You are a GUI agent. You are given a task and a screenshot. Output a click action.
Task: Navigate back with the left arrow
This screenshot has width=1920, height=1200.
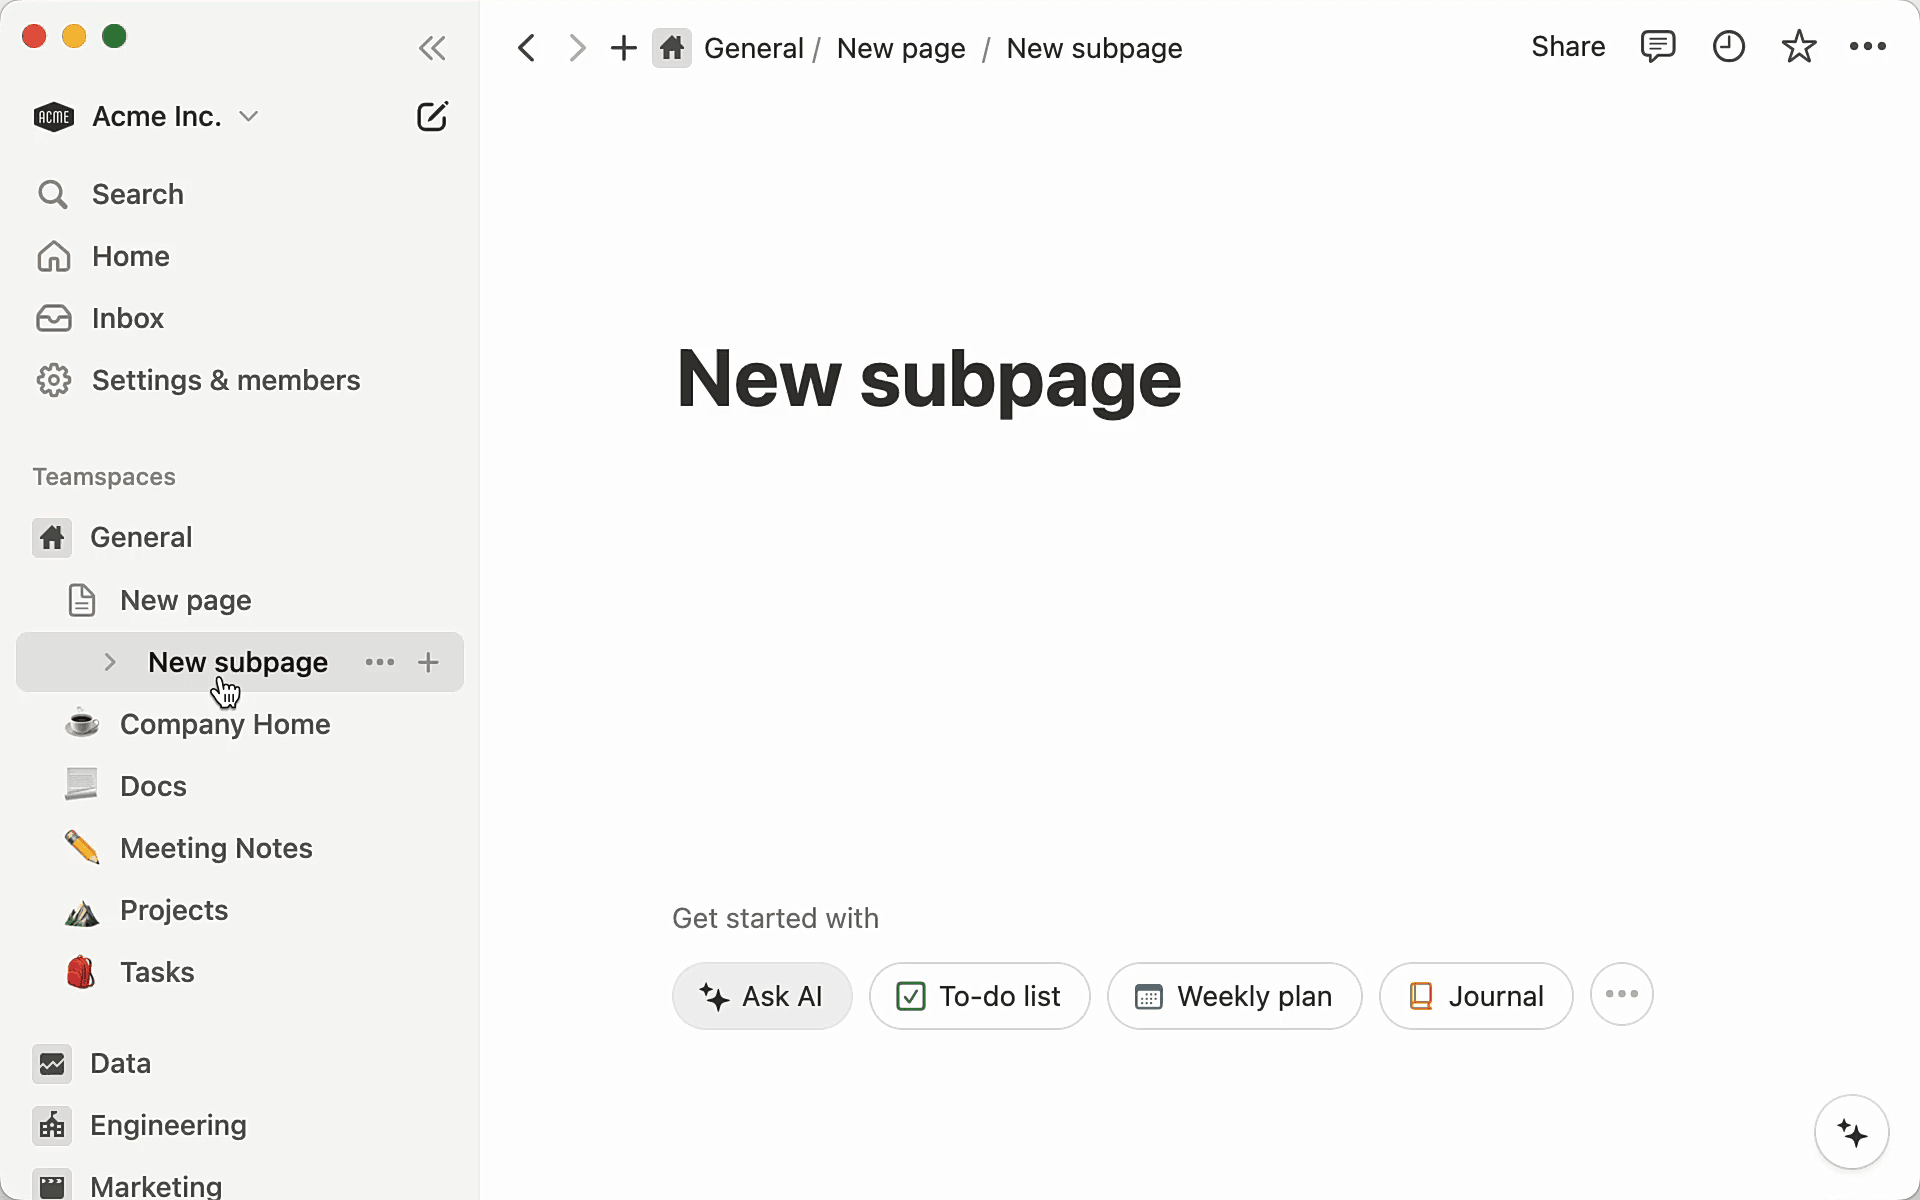(x=527, y=48)
